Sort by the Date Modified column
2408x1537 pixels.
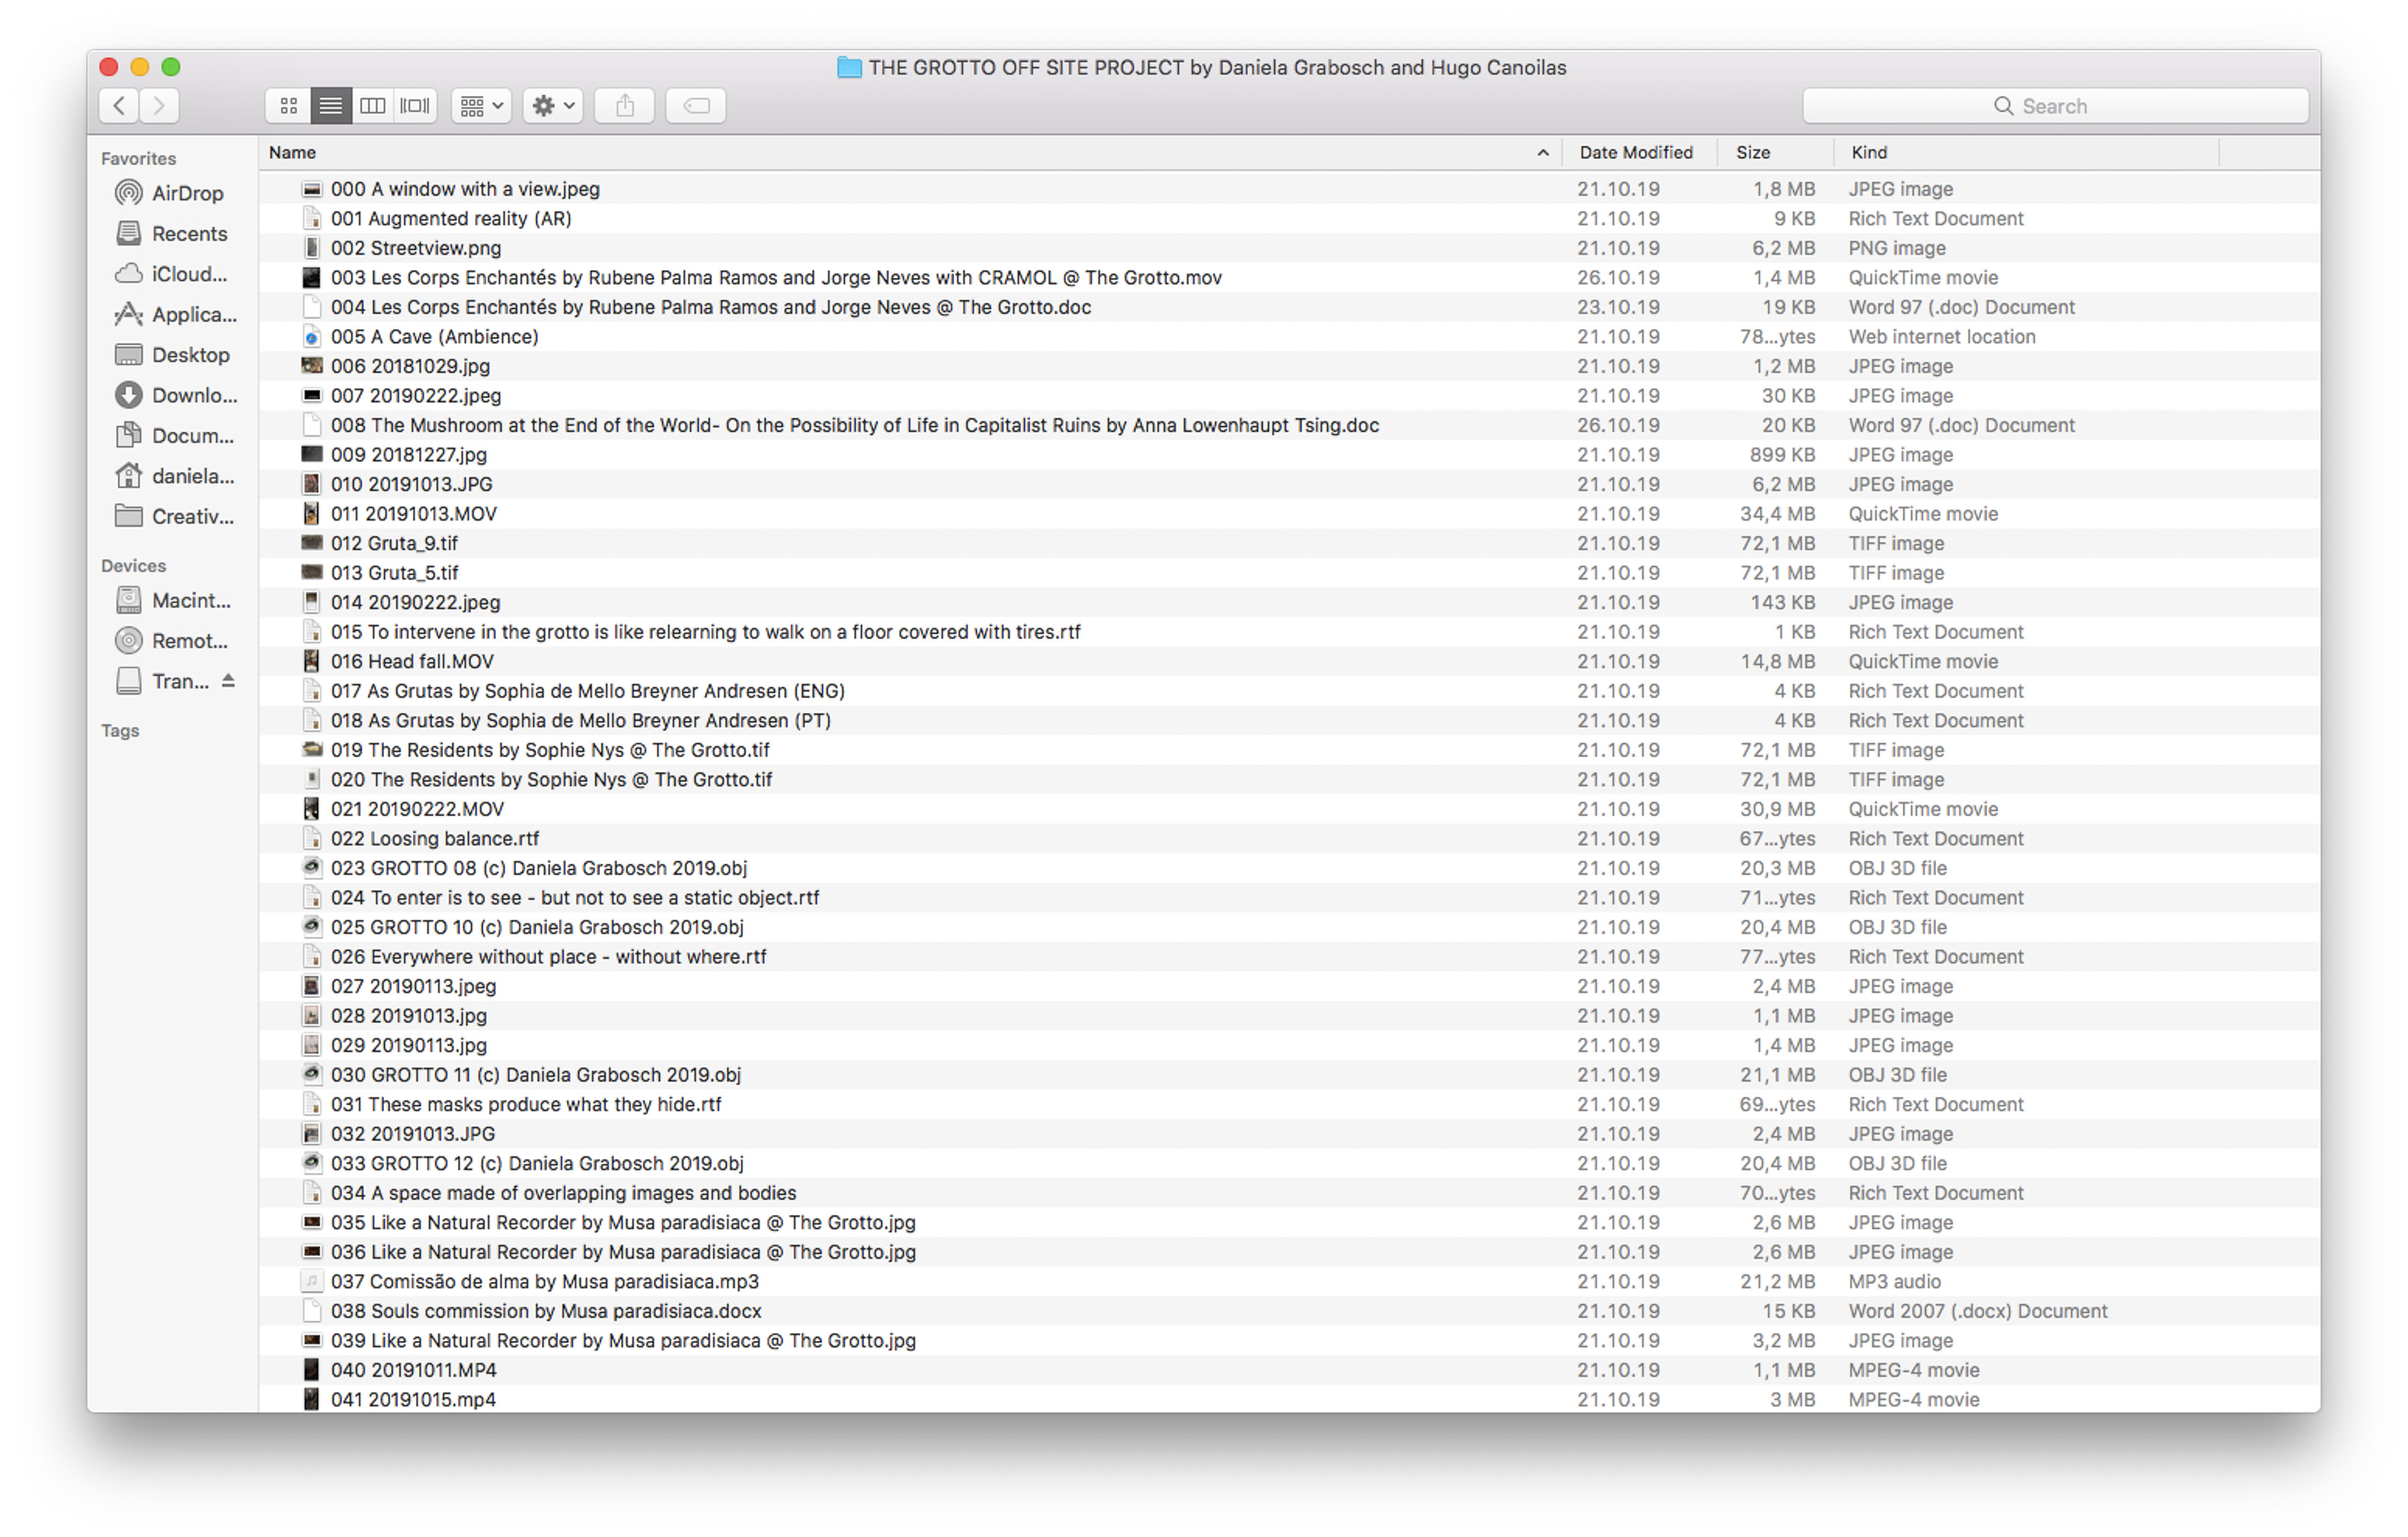coord(1636,153)
